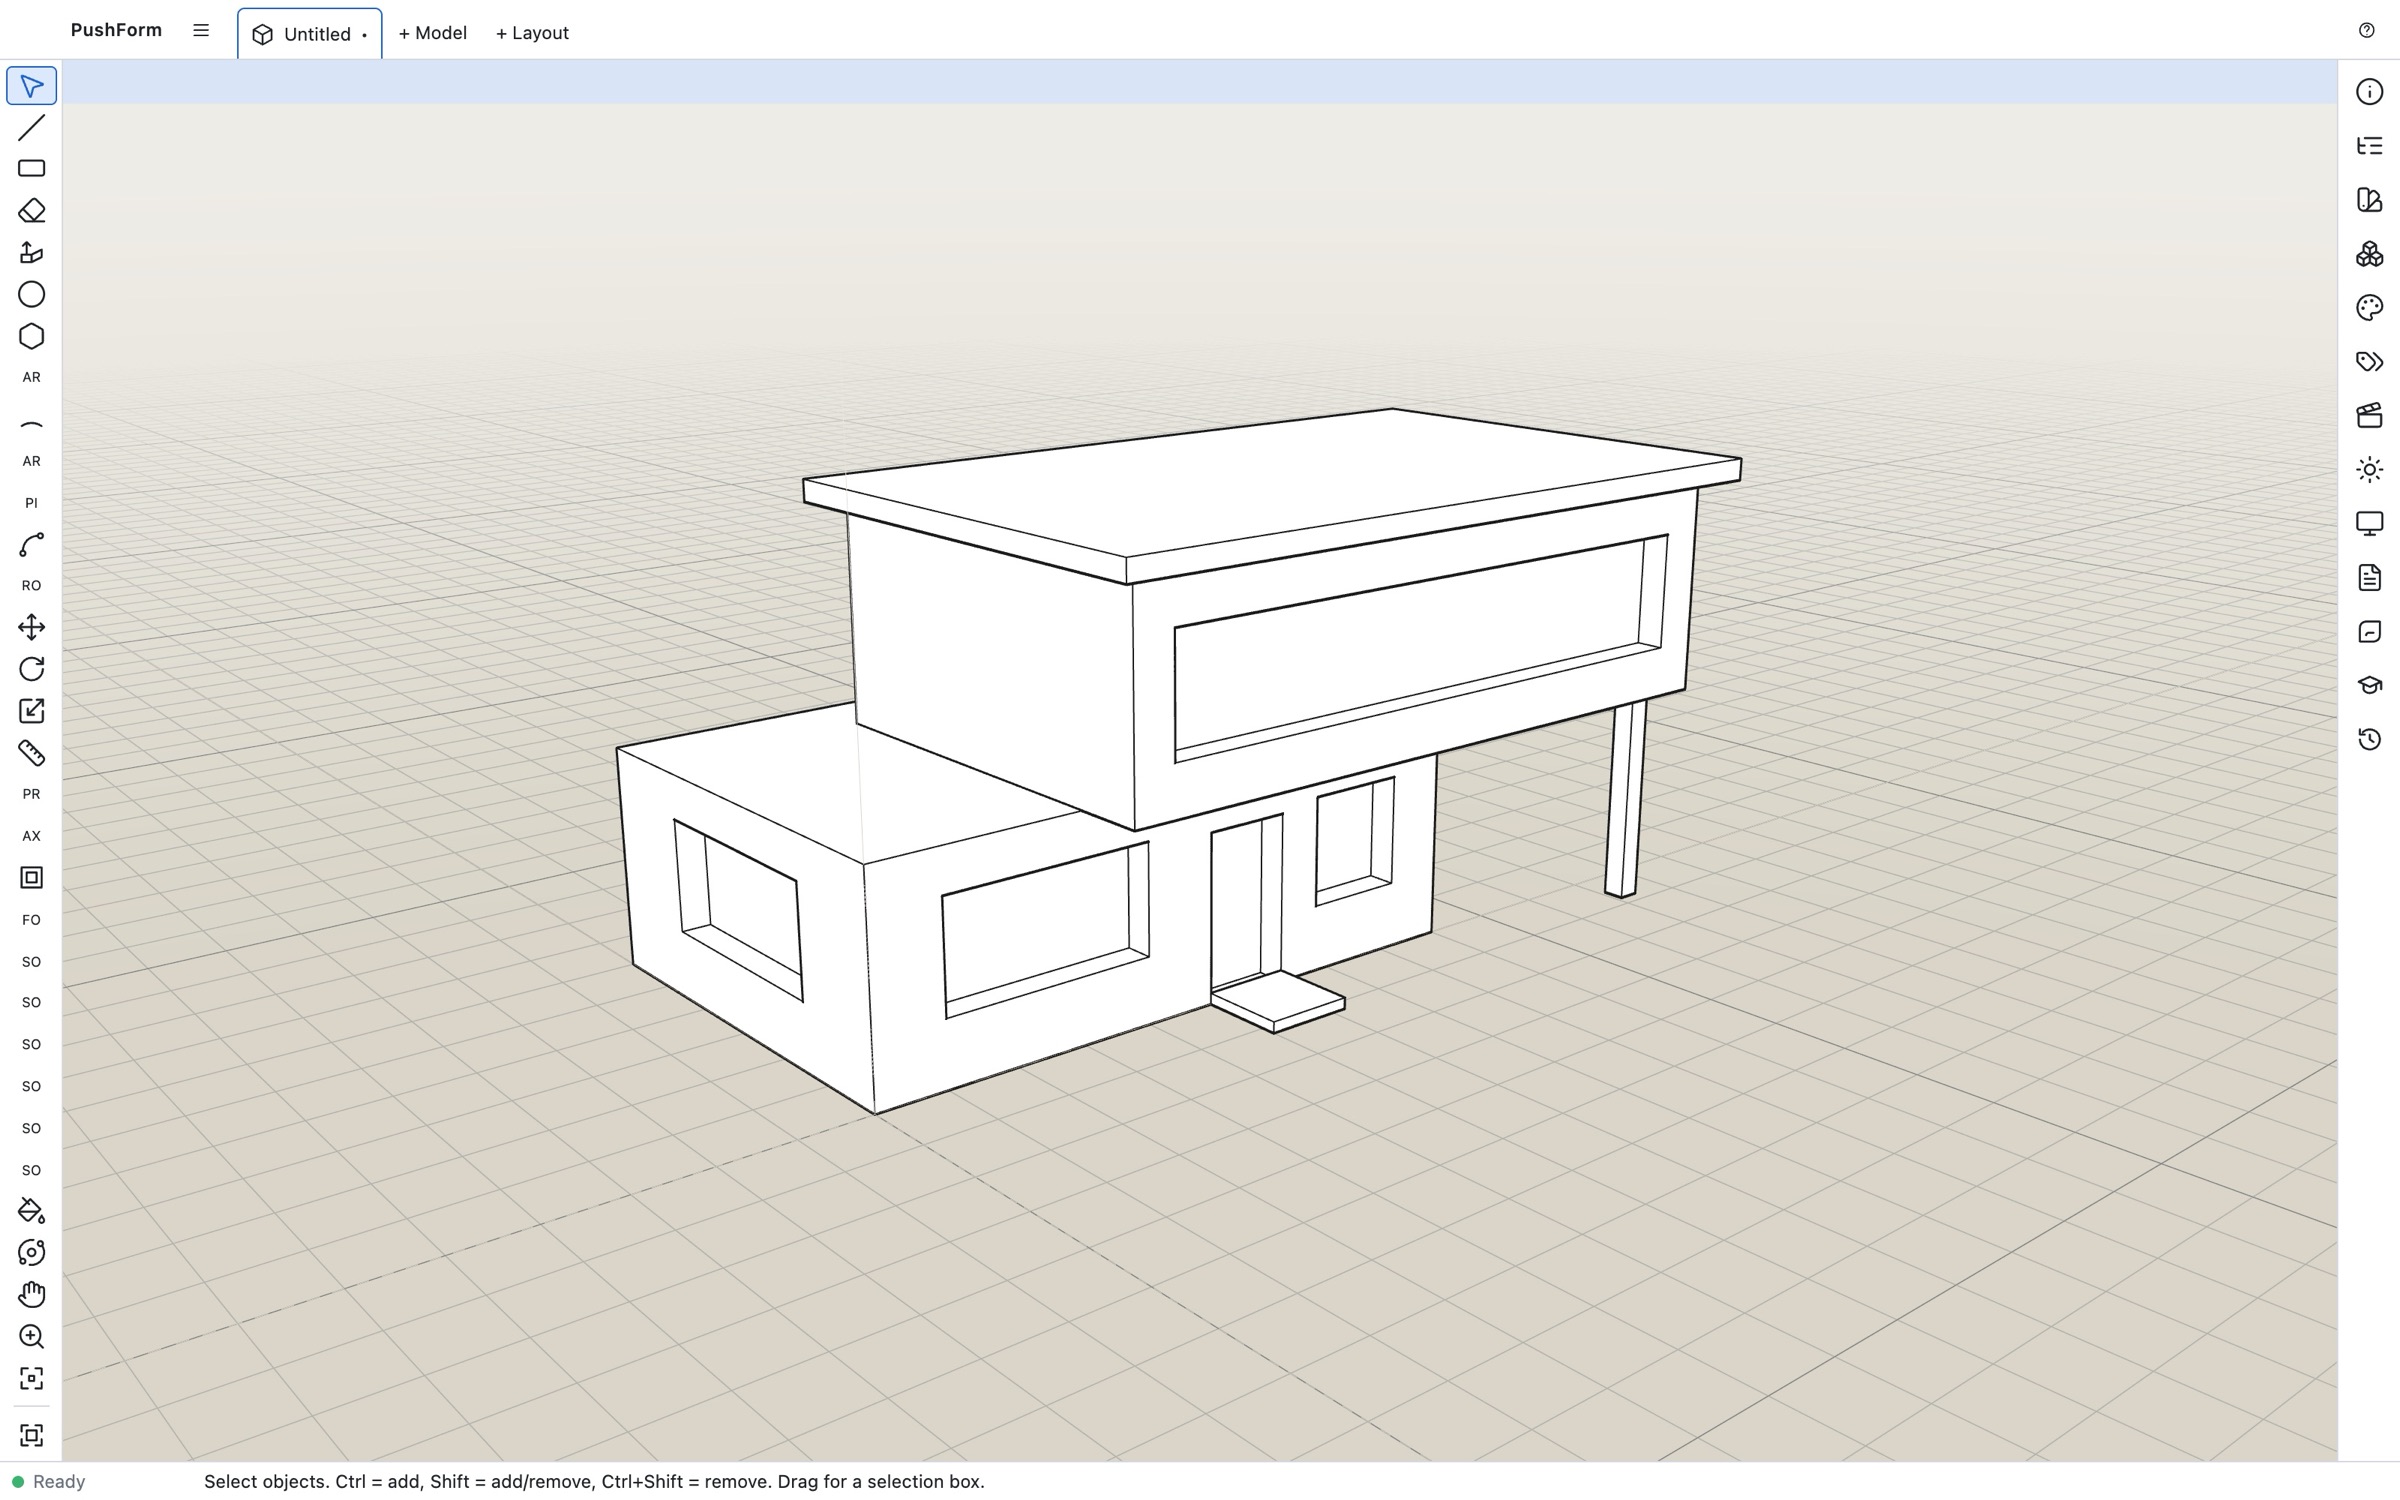Pick the Tape Measure tool
The width and height of the screenshot is (2400, 1500).
[31, 752]
